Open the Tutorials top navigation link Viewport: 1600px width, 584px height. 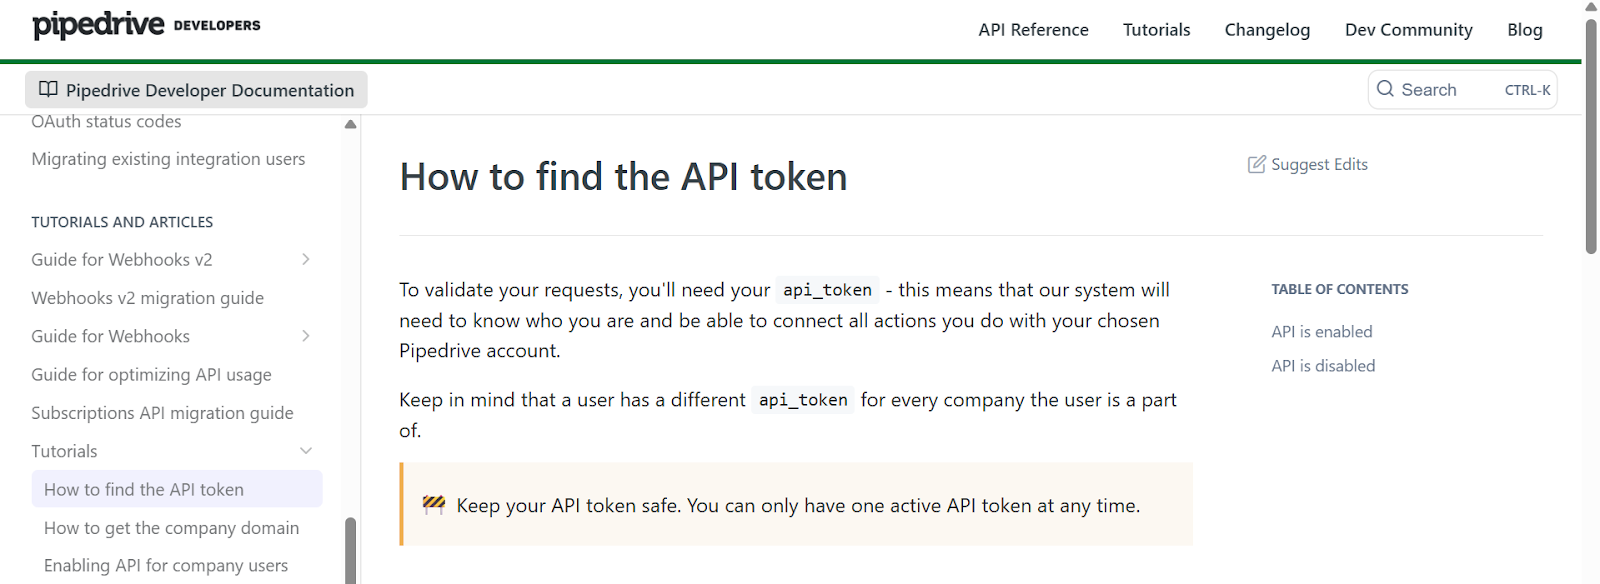[1156, 30]
